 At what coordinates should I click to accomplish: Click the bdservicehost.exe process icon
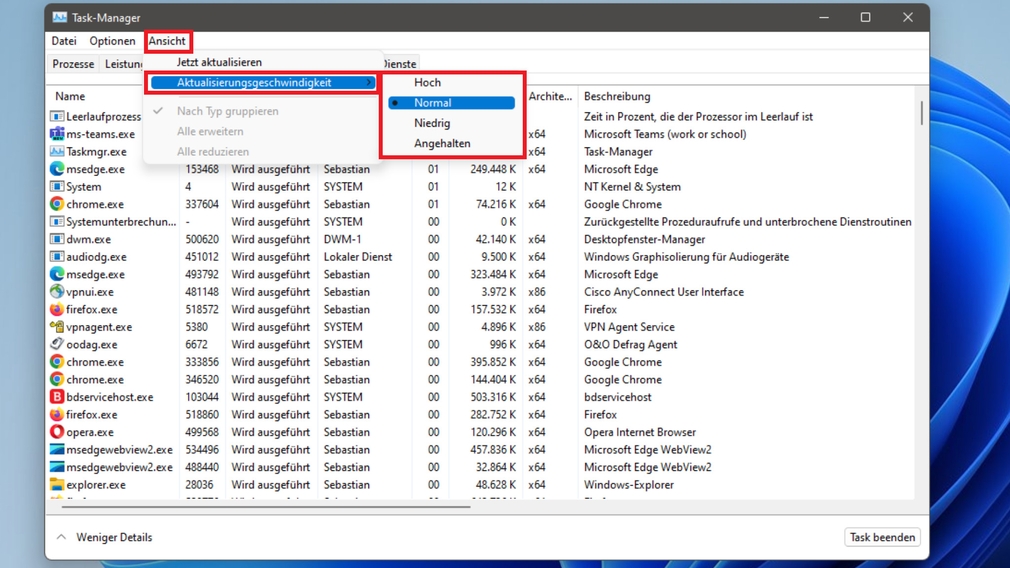pos(57,397)
